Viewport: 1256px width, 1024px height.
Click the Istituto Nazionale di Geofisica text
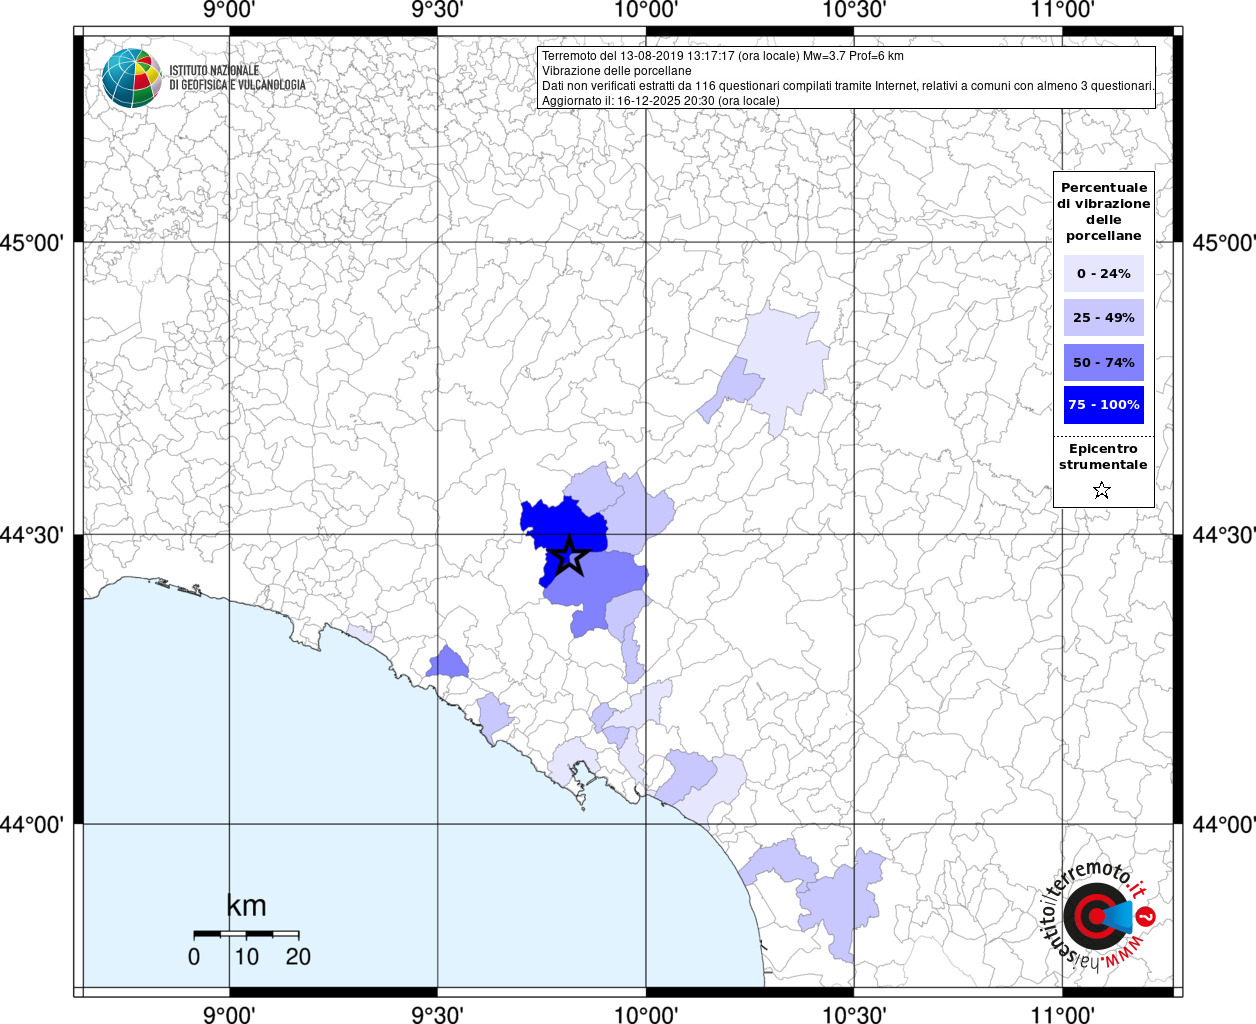237,78
